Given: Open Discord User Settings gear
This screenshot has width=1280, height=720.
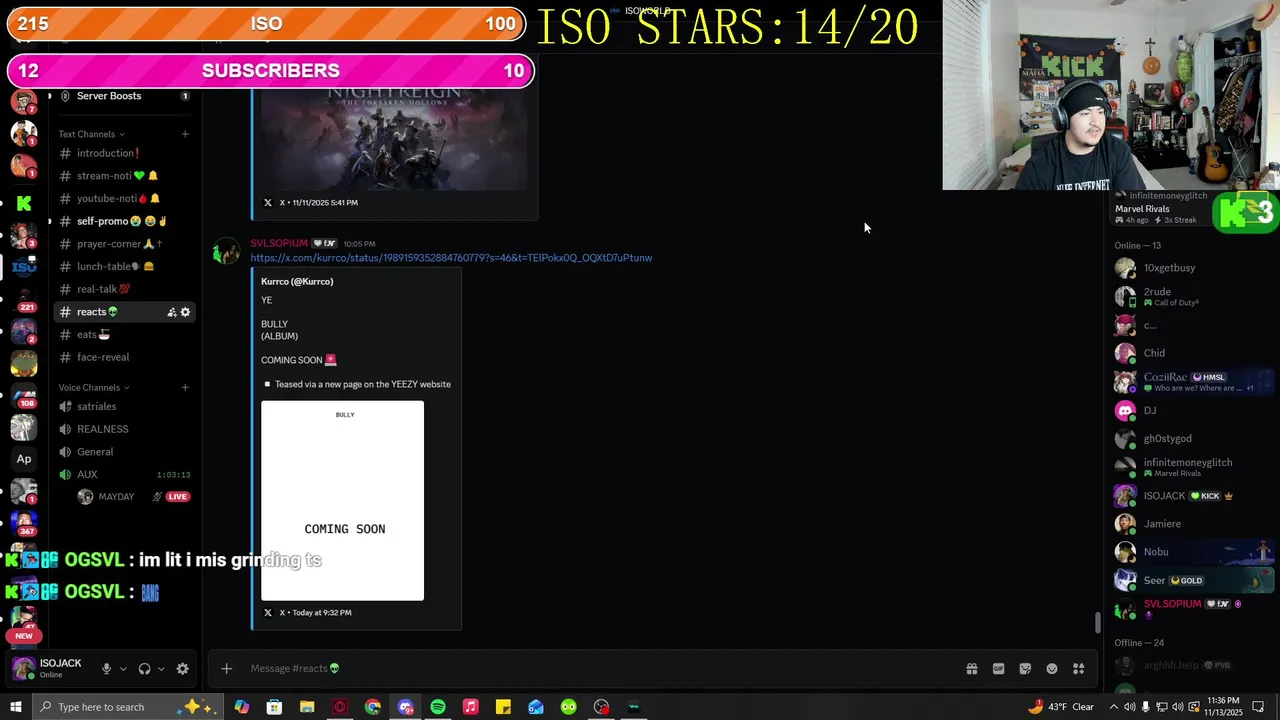Looking at the screenshot, I should tap(182, 669).
